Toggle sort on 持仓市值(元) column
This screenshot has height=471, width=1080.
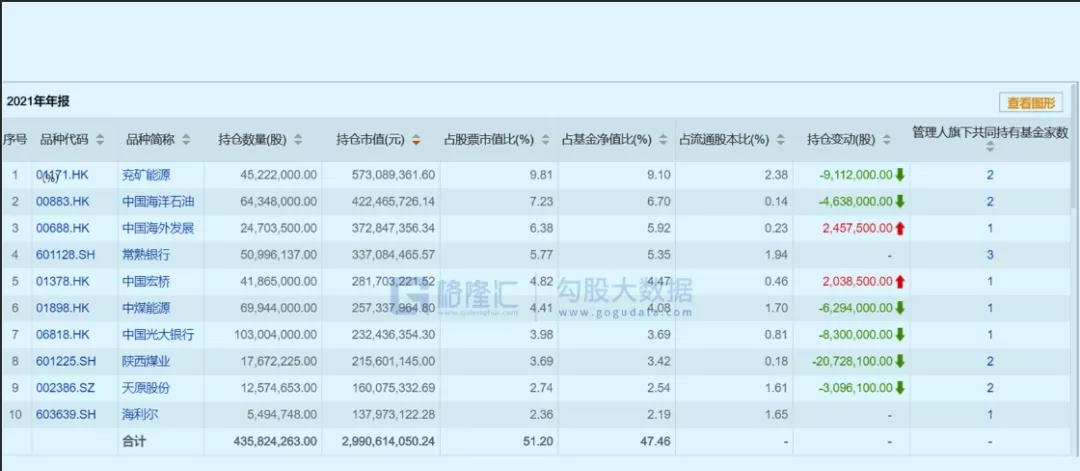coord(415,140)
